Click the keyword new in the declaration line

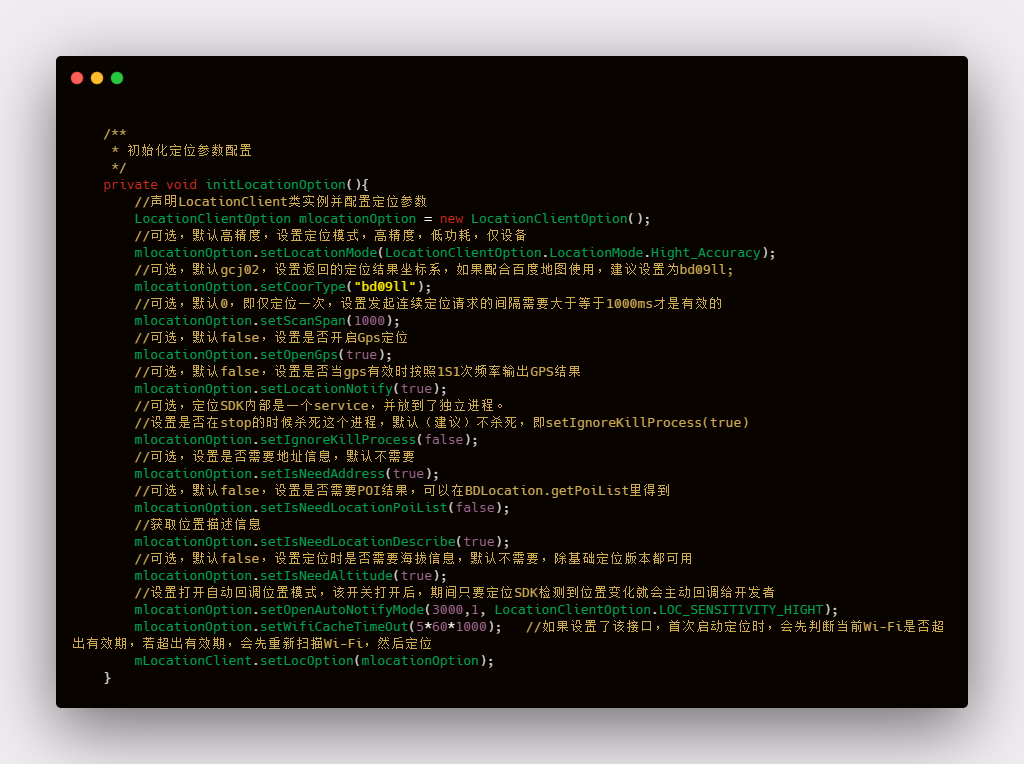[451, 219]
